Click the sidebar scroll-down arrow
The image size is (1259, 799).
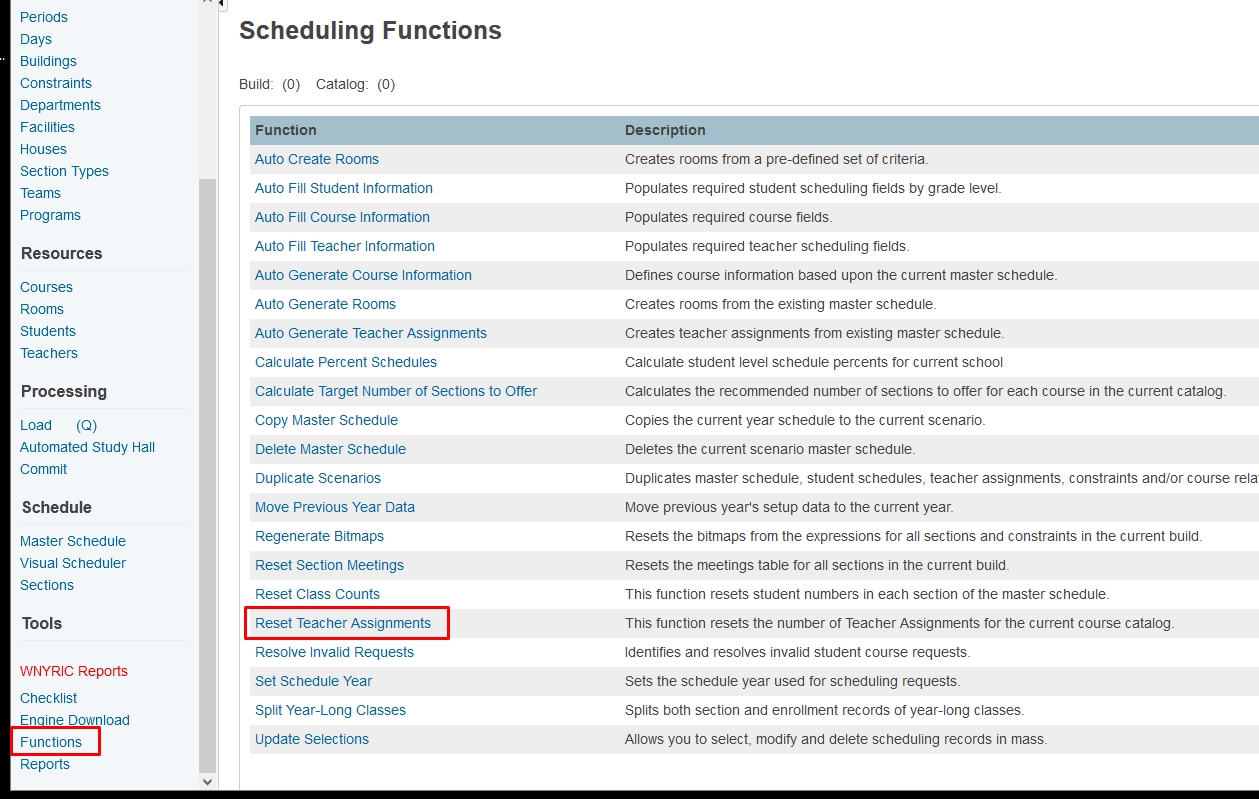click(x=208, y=781)
